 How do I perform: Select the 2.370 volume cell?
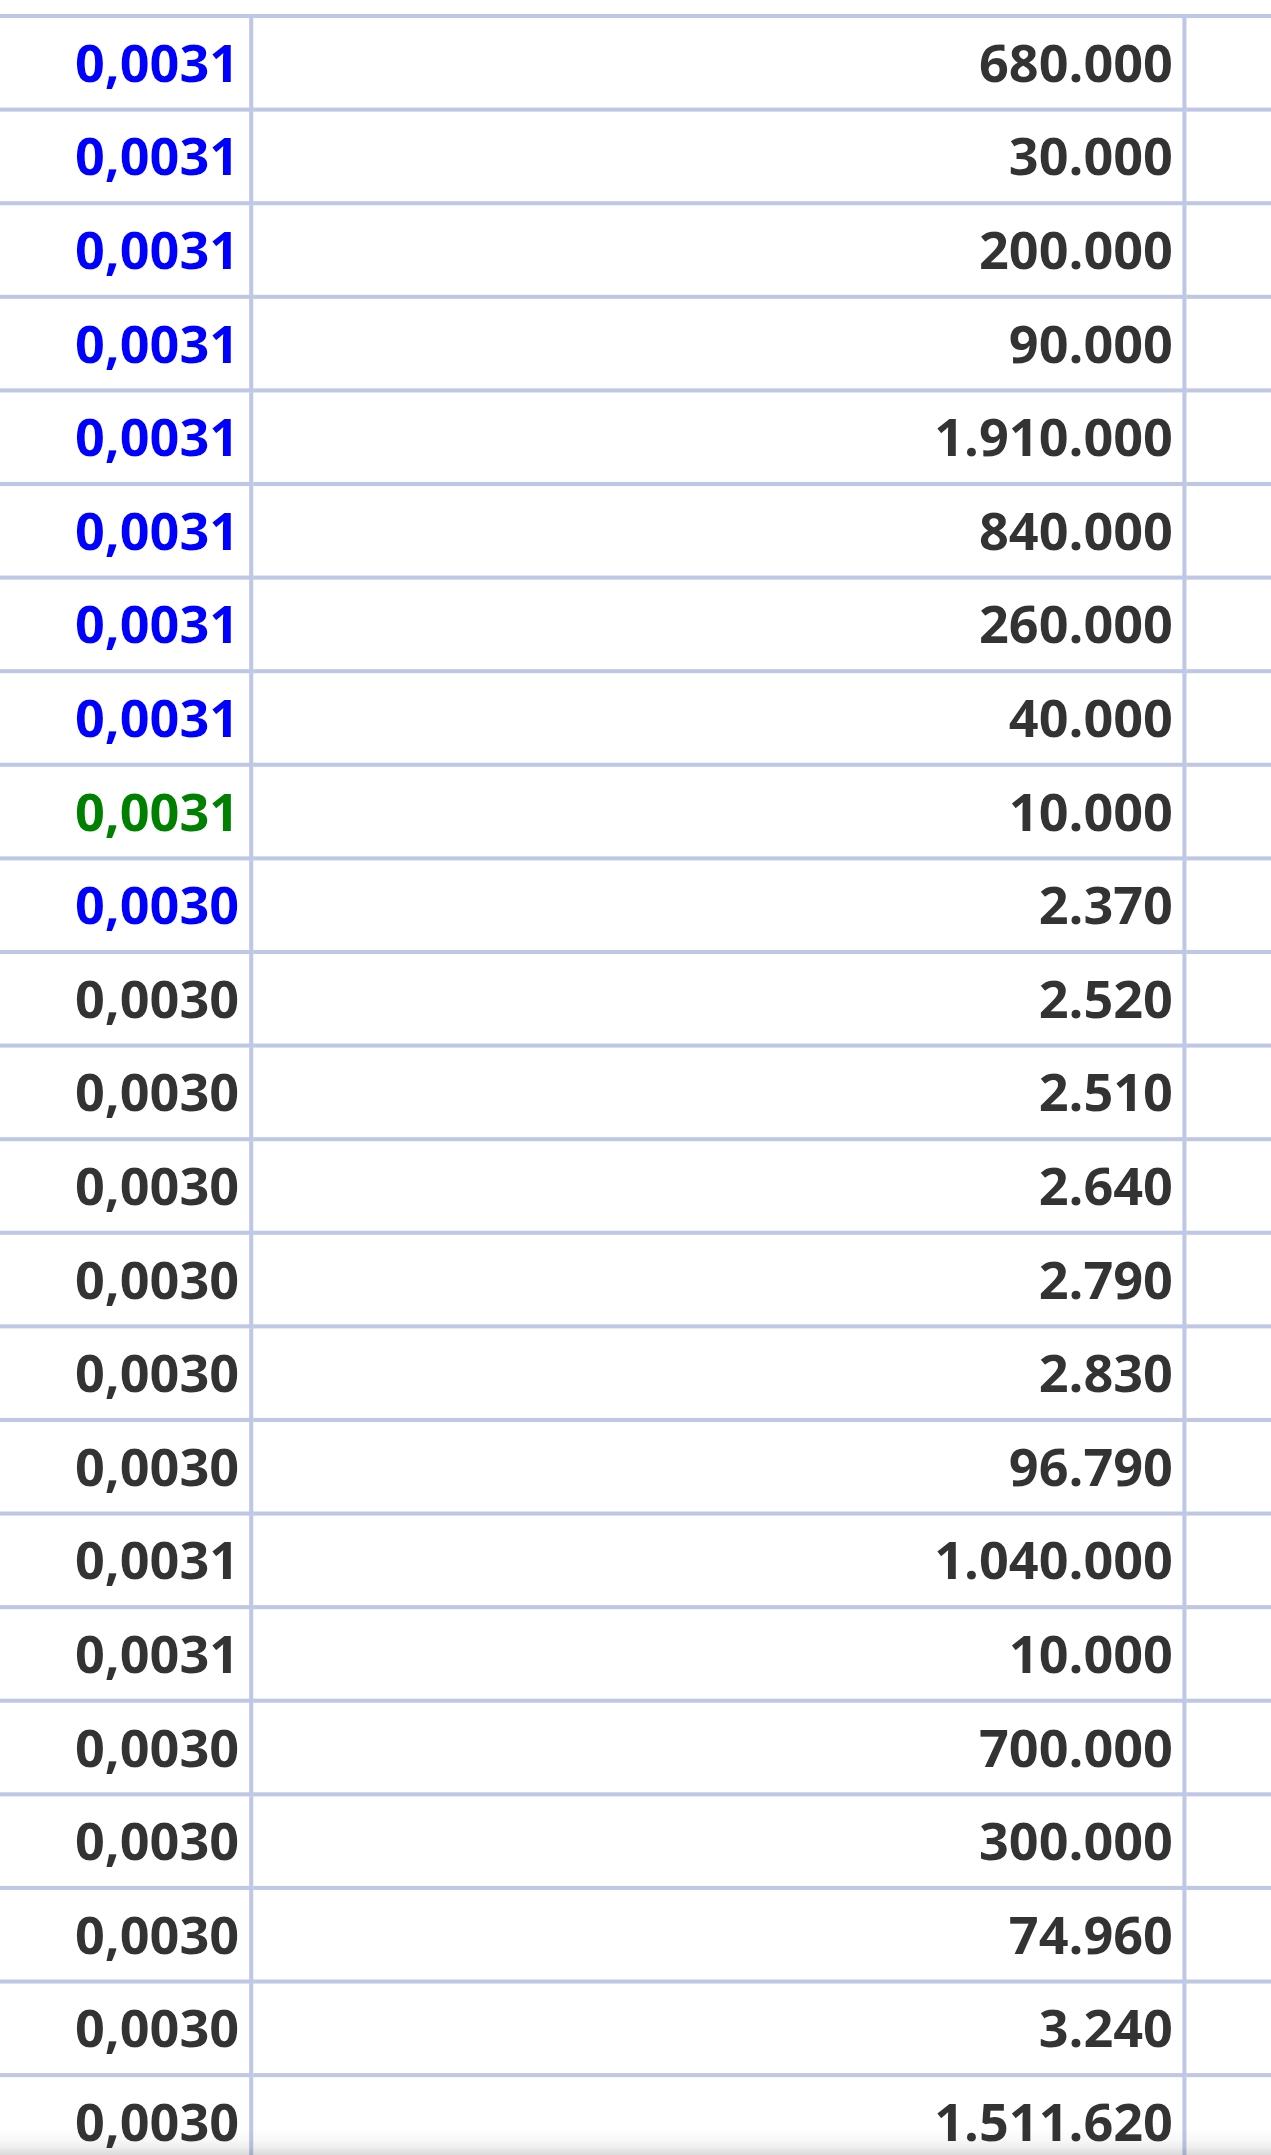pyautogui.click(x=1105, y=906)
